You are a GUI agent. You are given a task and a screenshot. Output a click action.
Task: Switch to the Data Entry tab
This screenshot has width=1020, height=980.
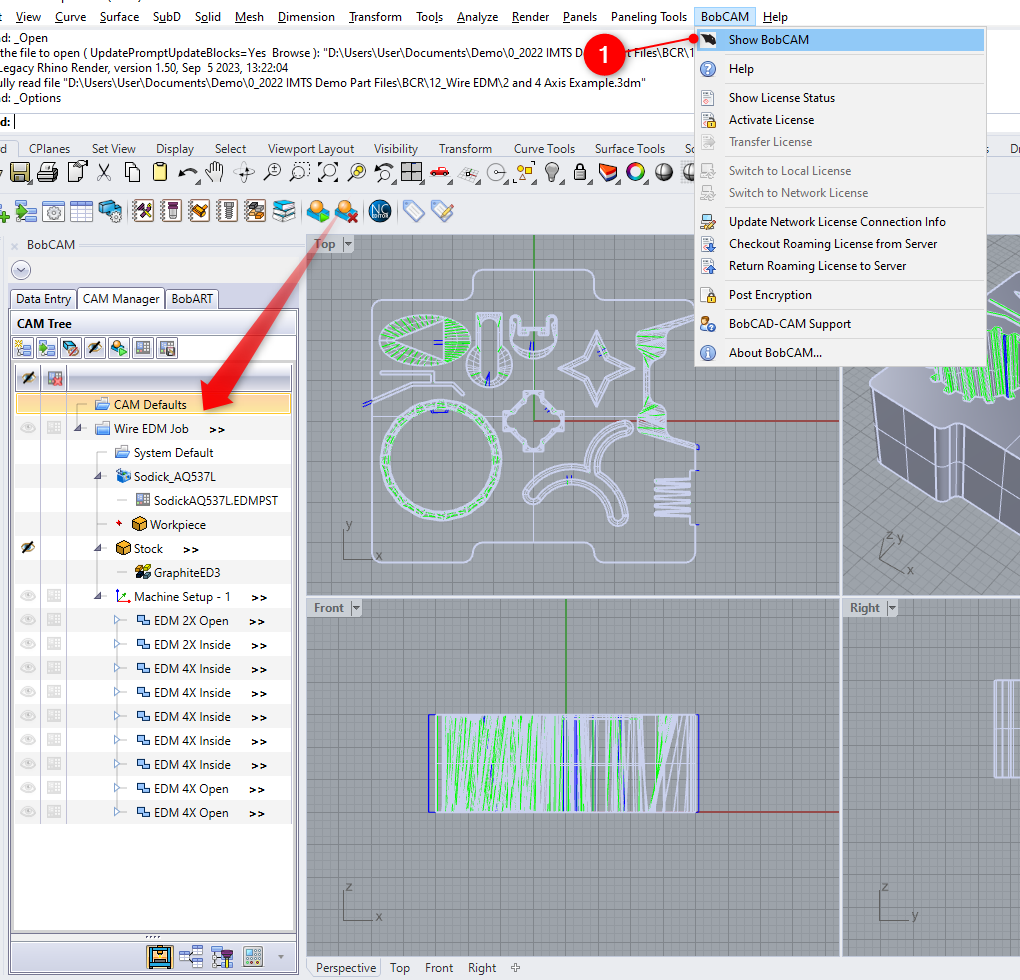[x=44, y=298]
